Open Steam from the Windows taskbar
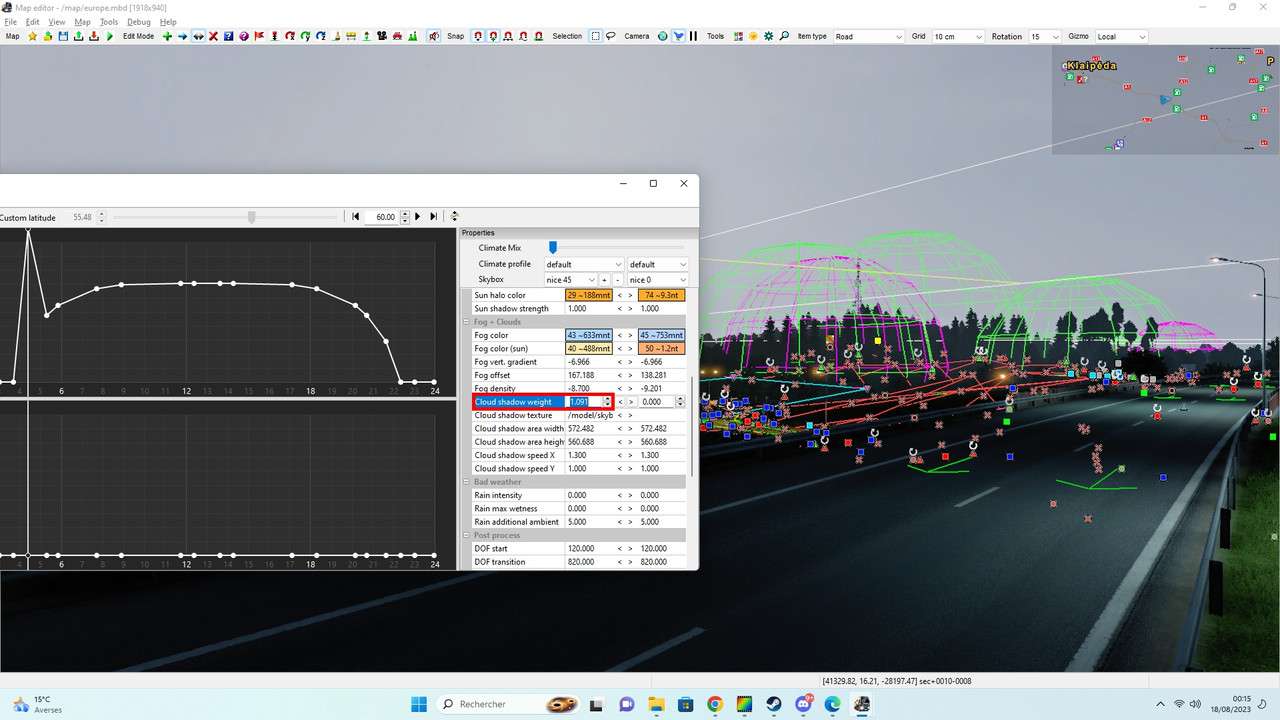The height and width of the screenshot is (720, 1280). [x=773, y=704]
